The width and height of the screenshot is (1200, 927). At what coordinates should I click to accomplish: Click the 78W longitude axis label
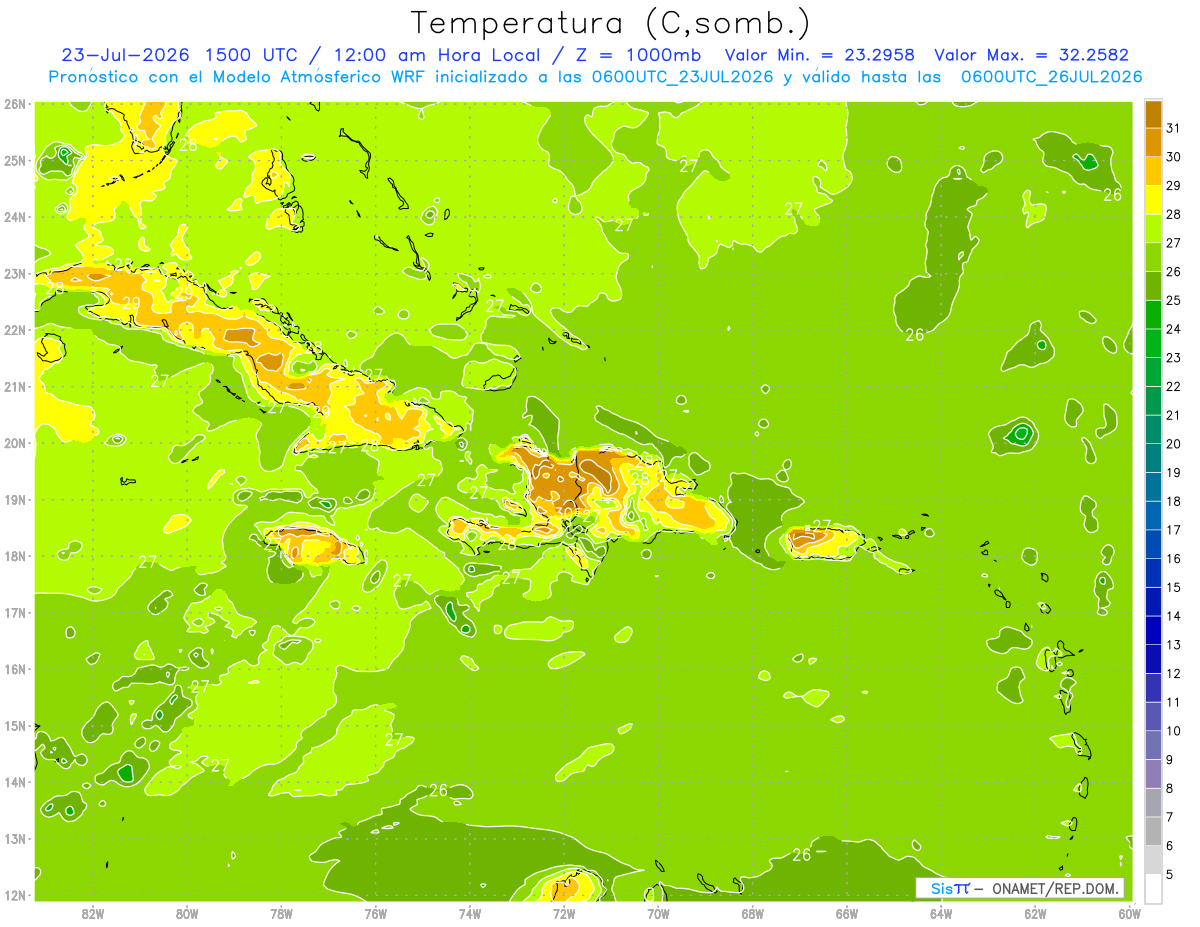(281, 914)
